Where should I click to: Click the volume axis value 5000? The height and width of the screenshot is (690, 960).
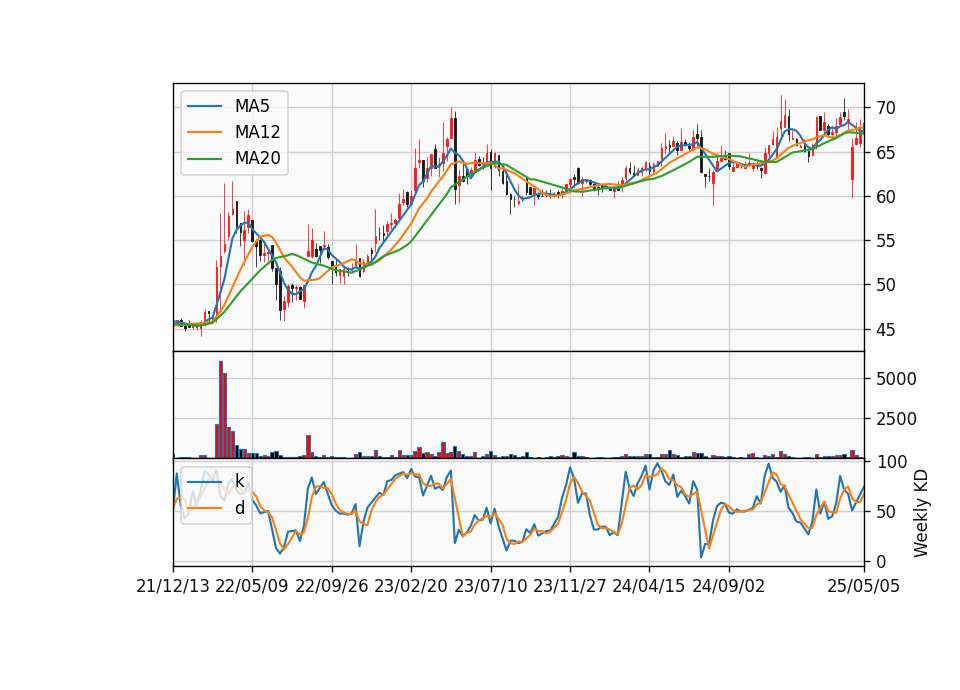896,379
